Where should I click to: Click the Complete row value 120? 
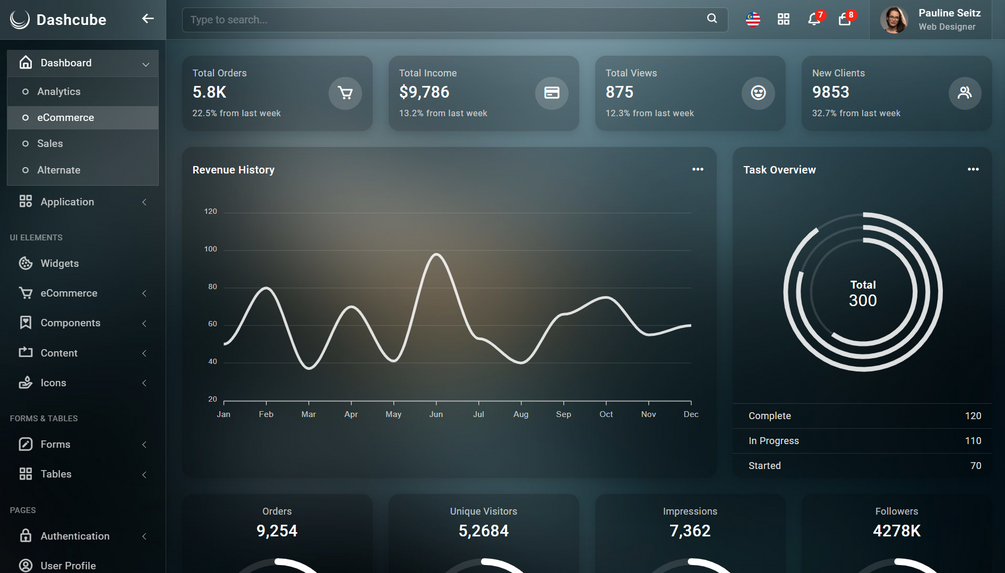tap(973, 415)
